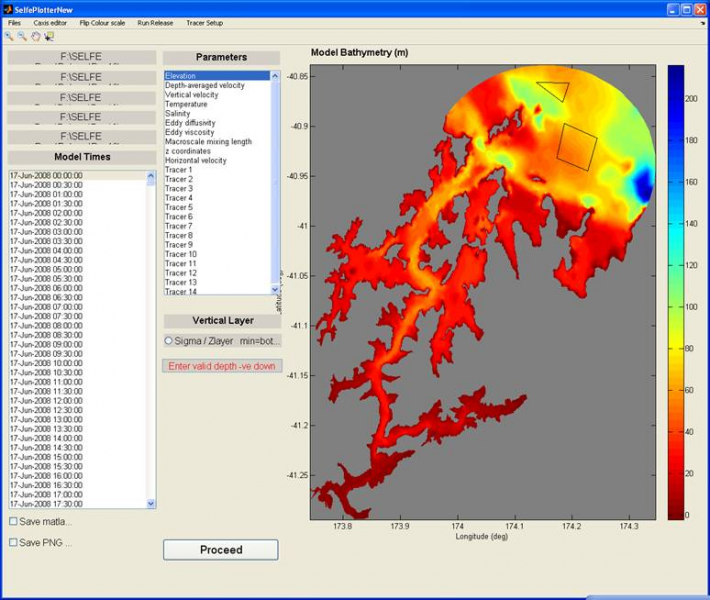Open the Tracer Setup menu
710x600 pixels.
(x=204, y=22)
